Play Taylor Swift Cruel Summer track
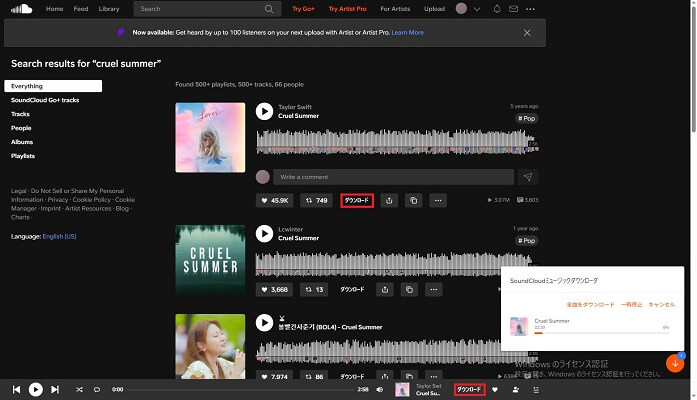 coord(264,112)
